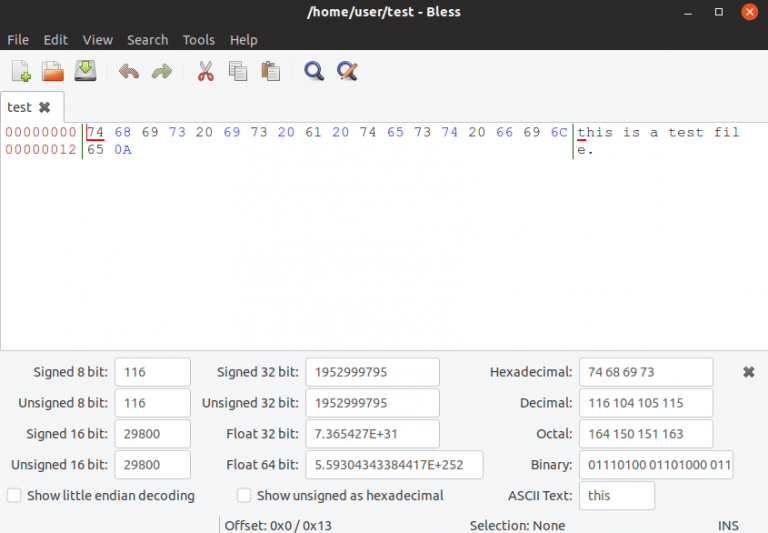Open the File menu
Image resolution: width=768 pixels, height=533 pixels.
point(18,40)
